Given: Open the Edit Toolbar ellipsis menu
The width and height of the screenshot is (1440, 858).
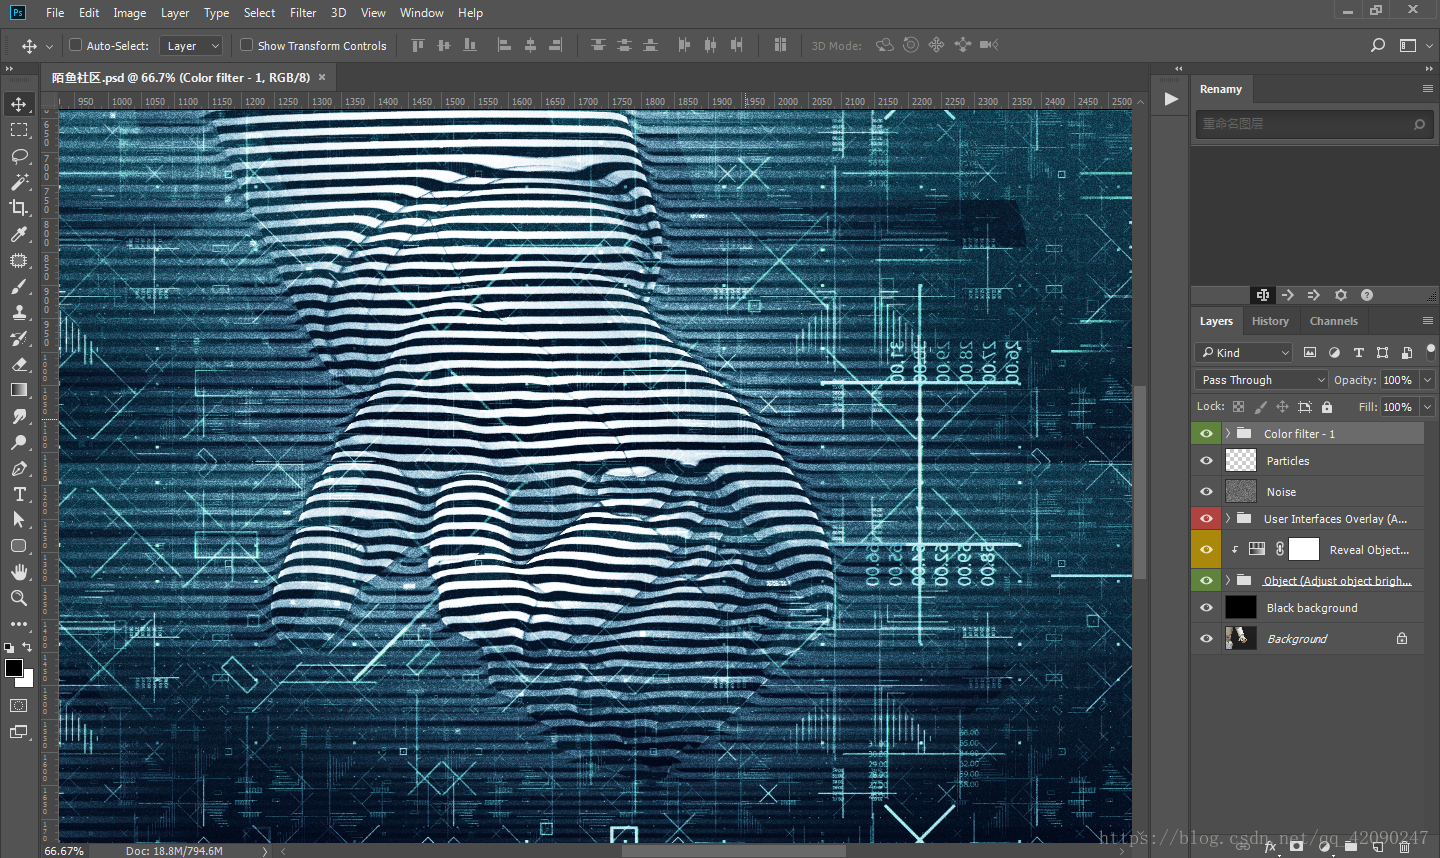Looking at the screenshot, I should pyautogui.click(x=19, y=624).
